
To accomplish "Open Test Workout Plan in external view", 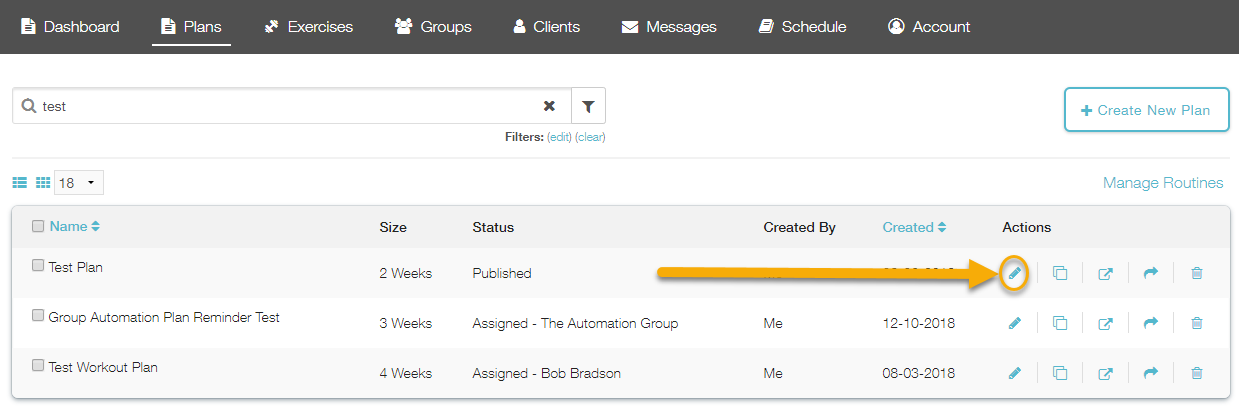I will 1105,373.
